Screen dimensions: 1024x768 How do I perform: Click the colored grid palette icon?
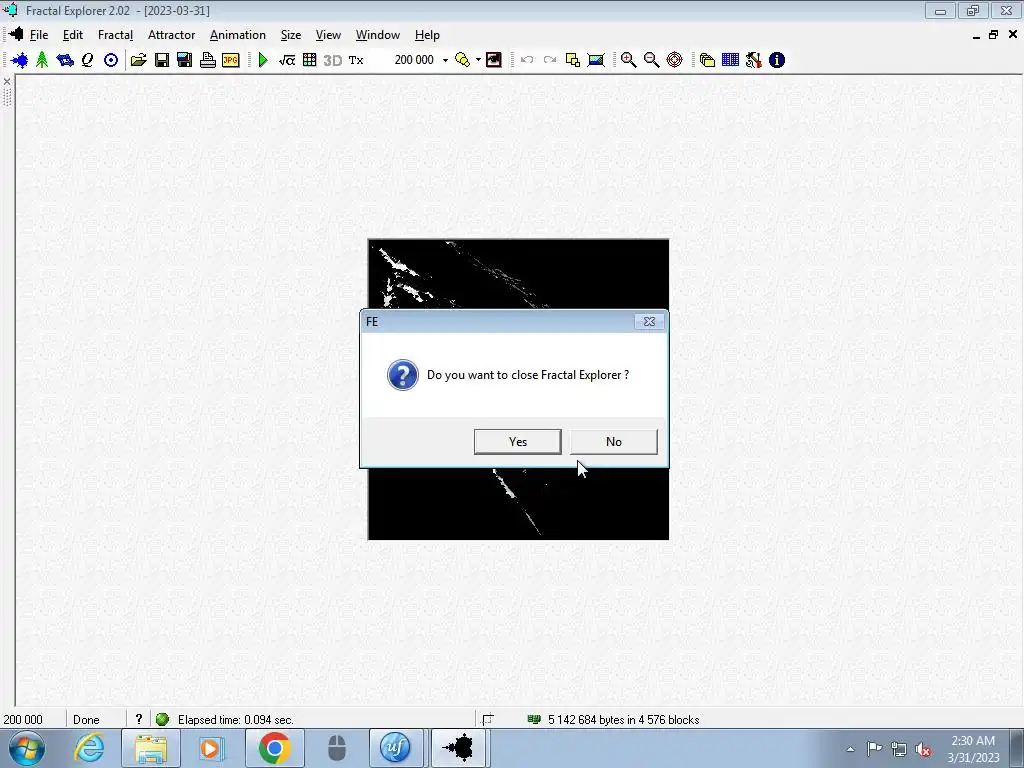(310, 60)
